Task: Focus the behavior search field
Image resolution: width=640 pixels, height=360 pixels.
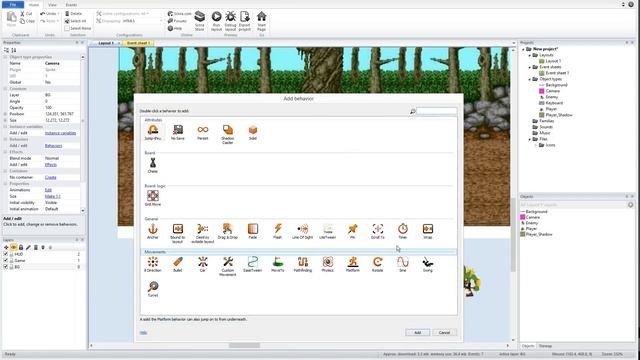Action: (436, 111)
